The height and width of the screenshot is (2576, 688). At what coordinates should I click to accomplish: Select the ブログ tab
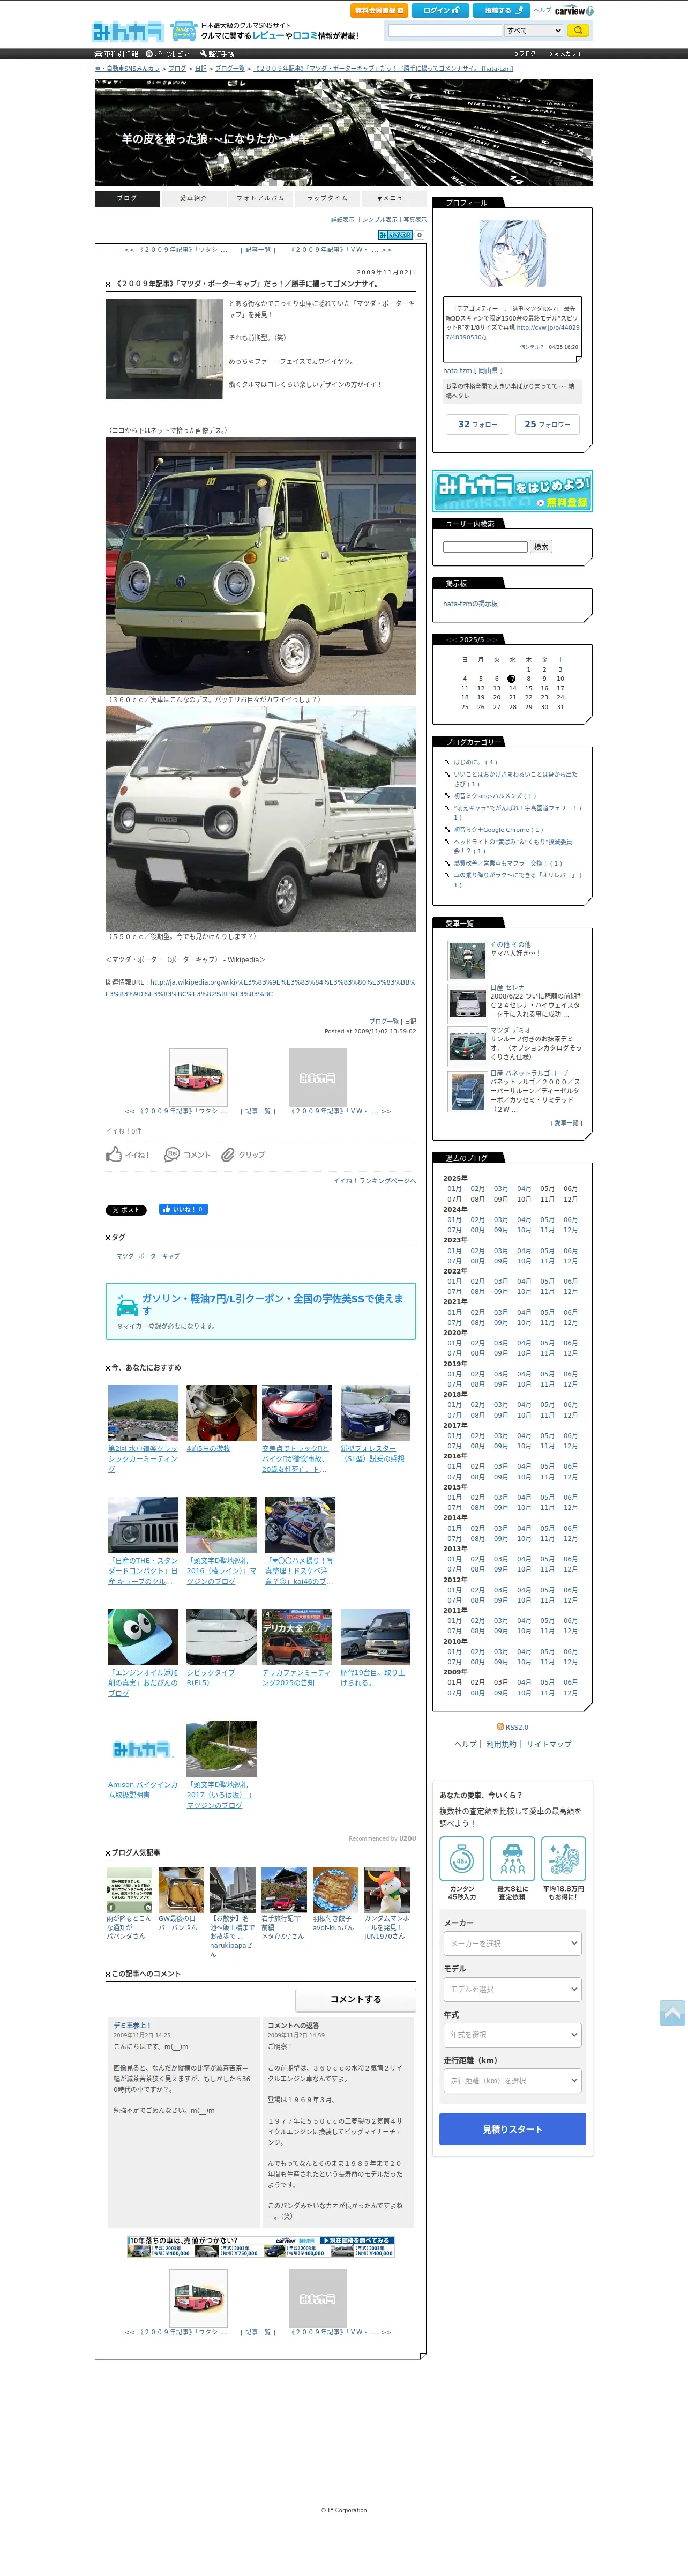tap(127, 198)
